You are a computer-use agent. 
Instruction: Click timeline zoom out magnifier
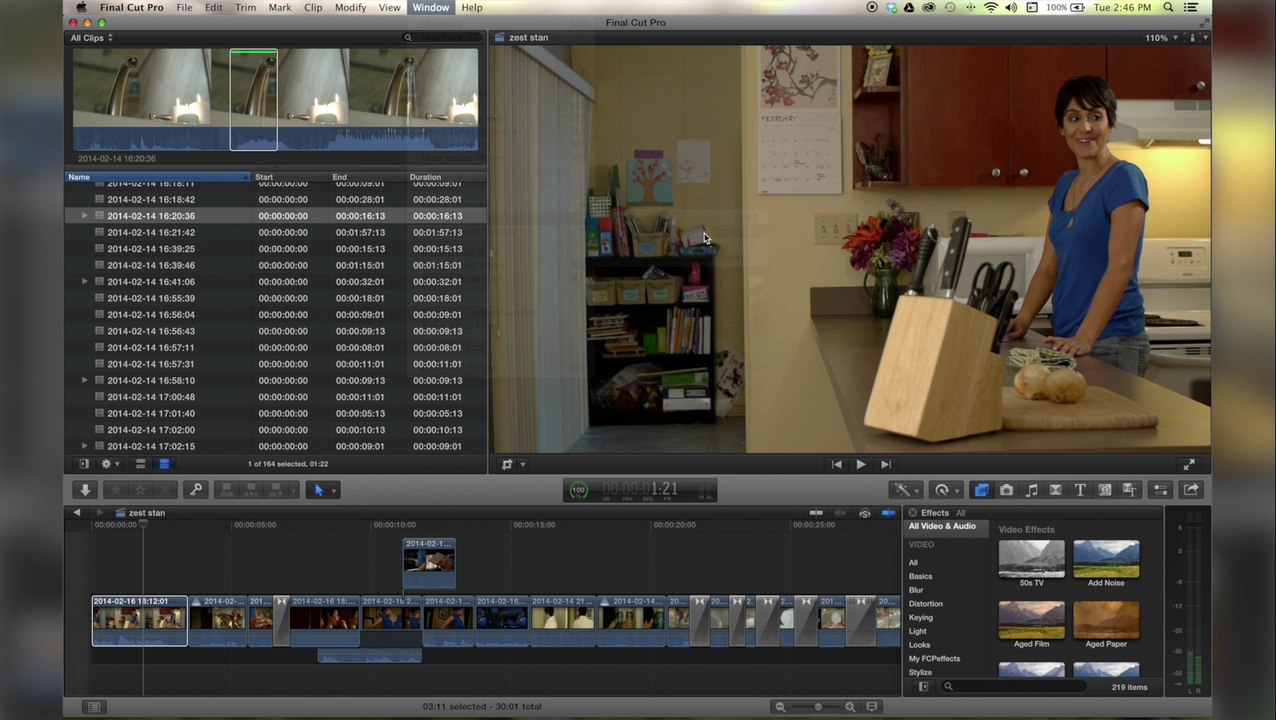pos(780,707)
